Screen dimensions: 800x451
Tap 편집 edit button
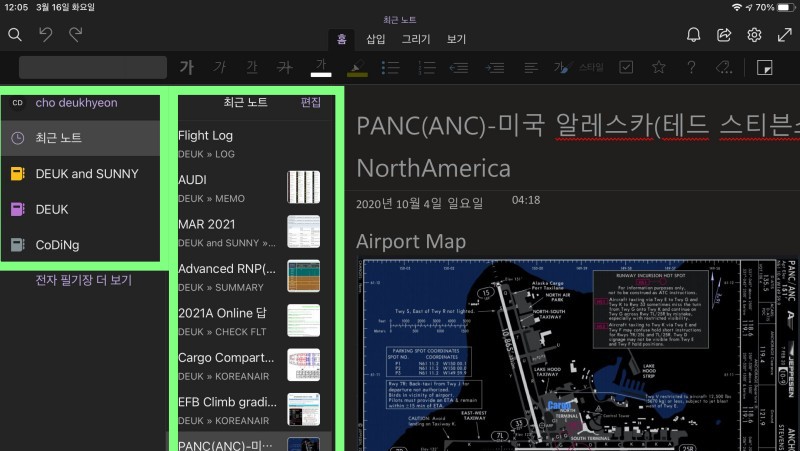(310, 103)
